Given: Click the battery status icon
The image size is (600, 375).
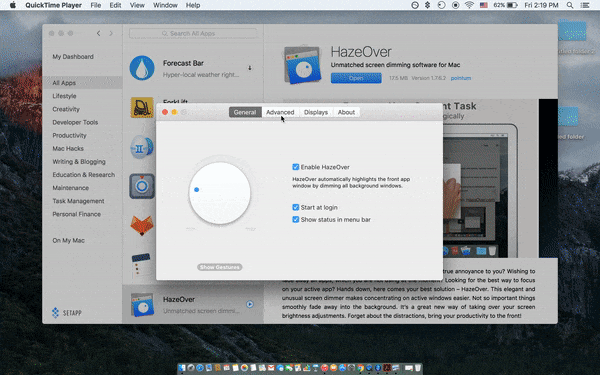Looking at the screenshot, I should pos(512,5).
